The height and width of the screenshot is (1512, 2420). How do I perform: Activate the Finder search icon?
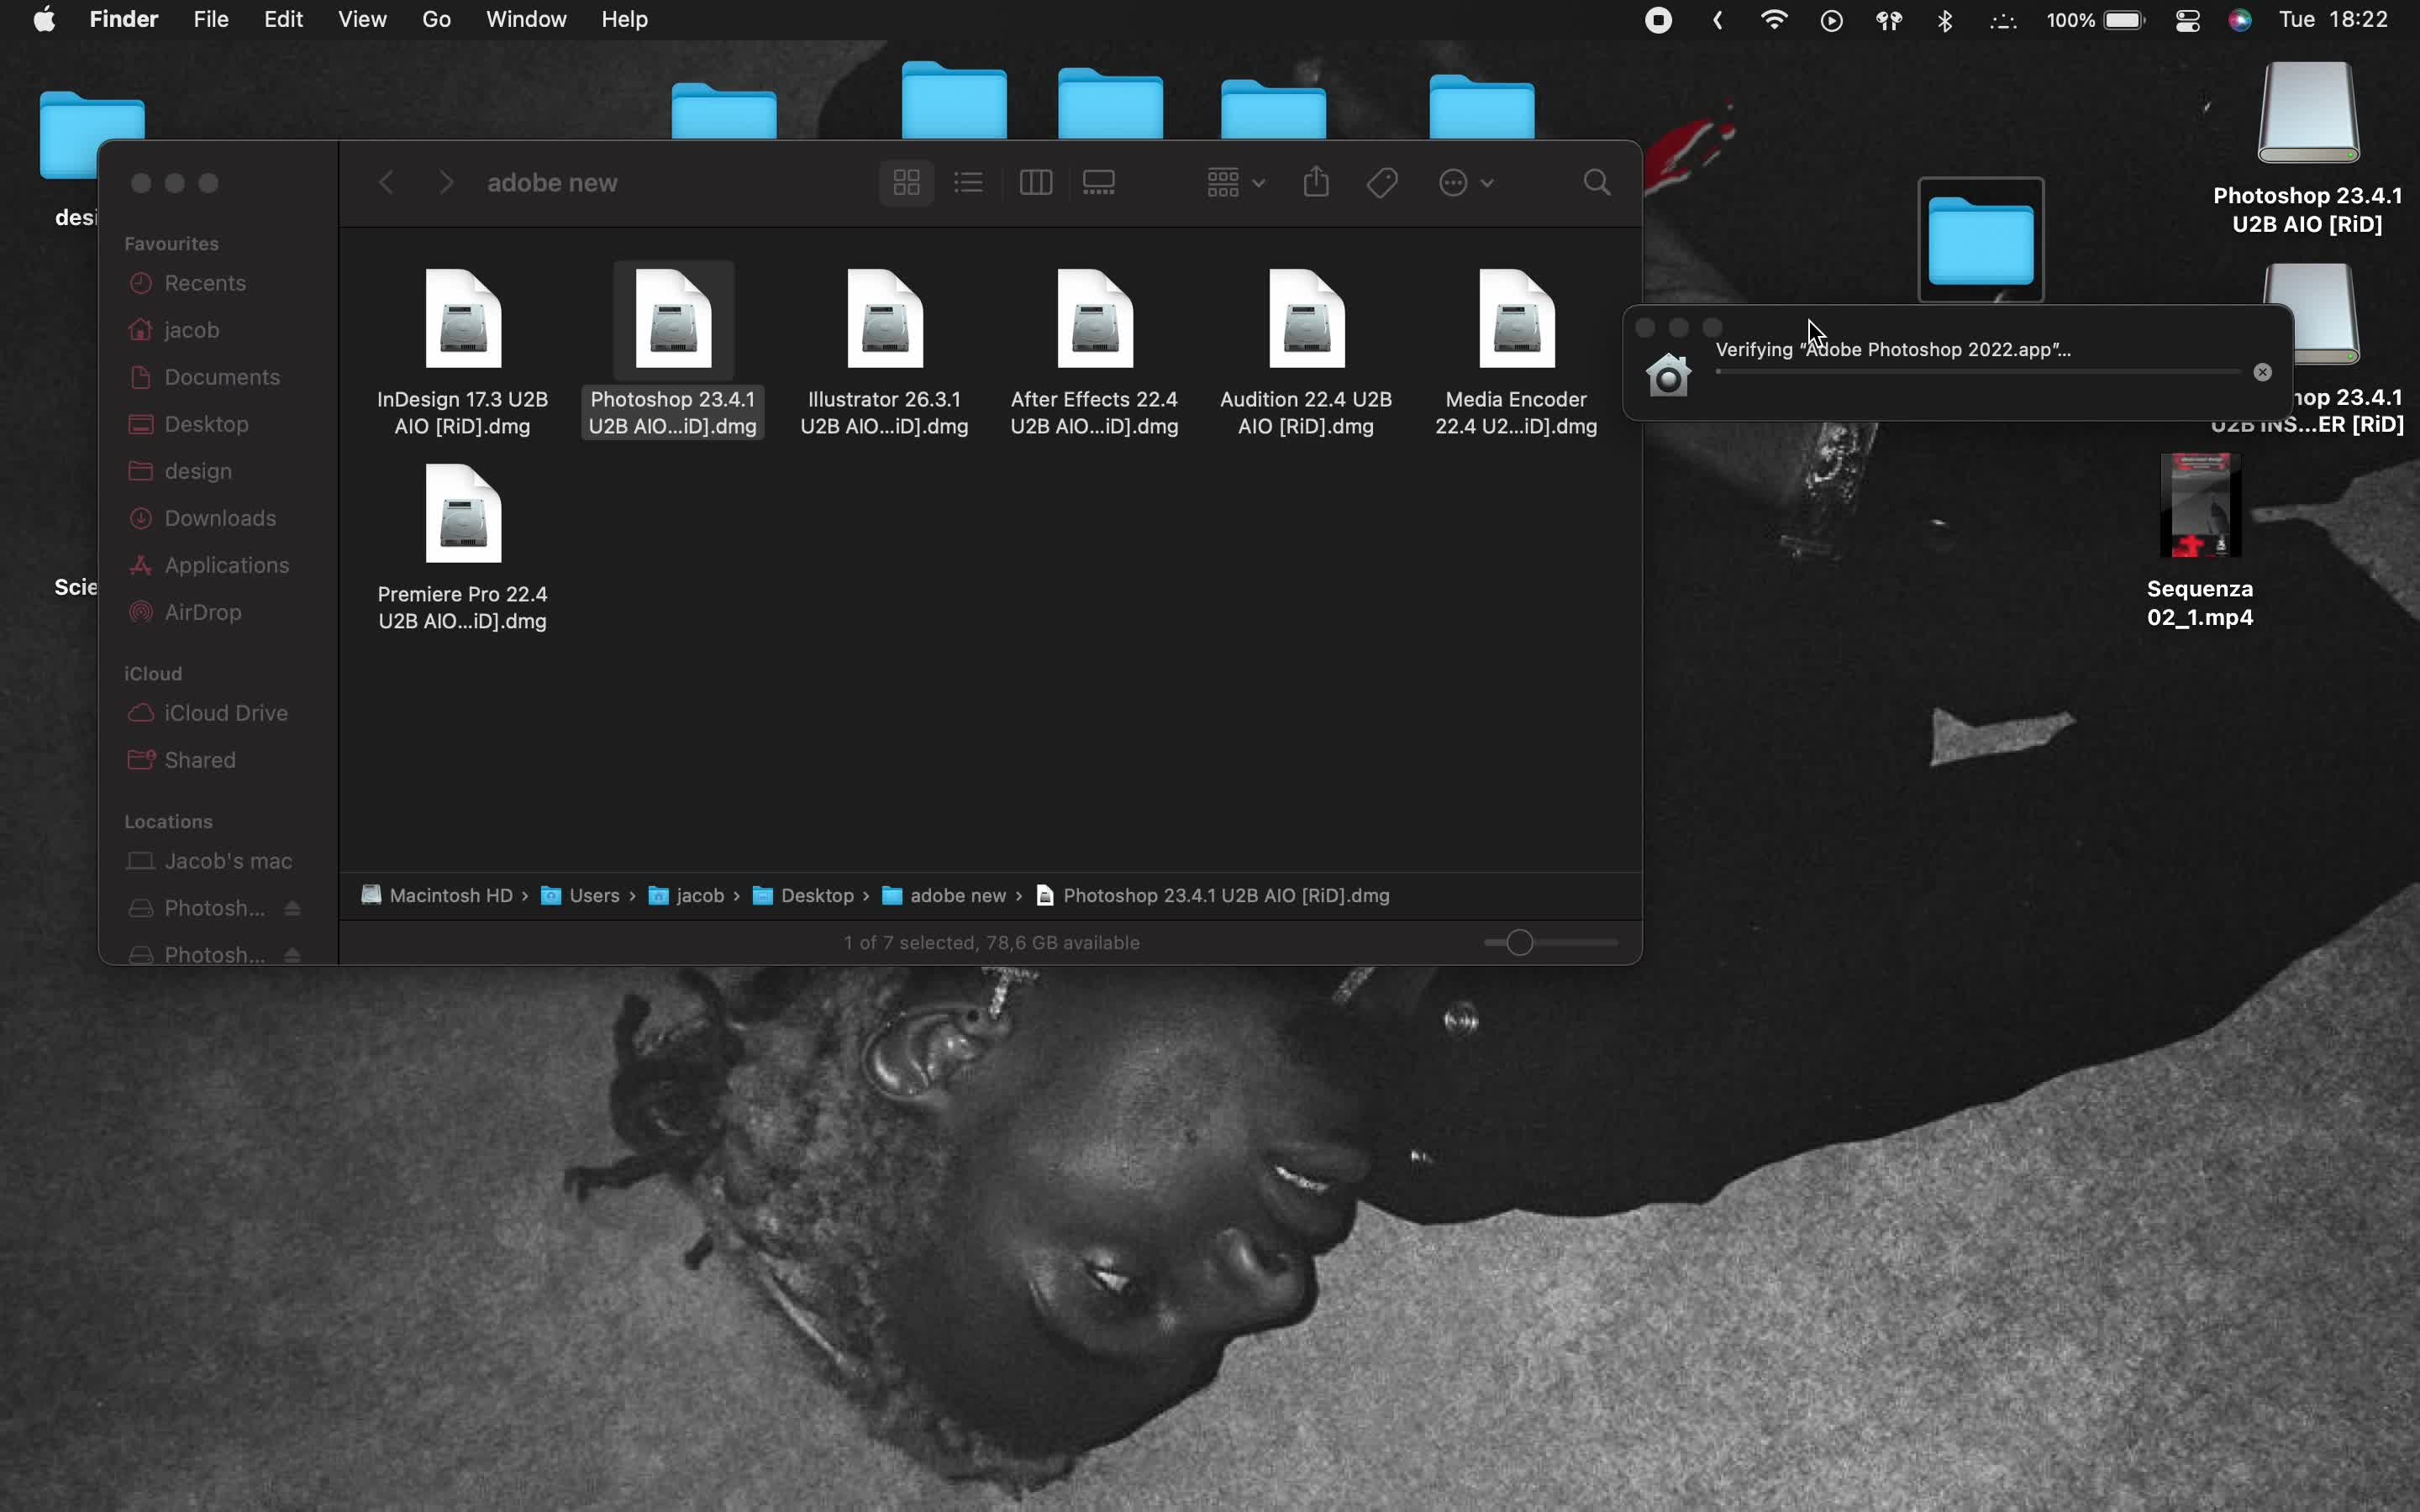point(1595,182)
